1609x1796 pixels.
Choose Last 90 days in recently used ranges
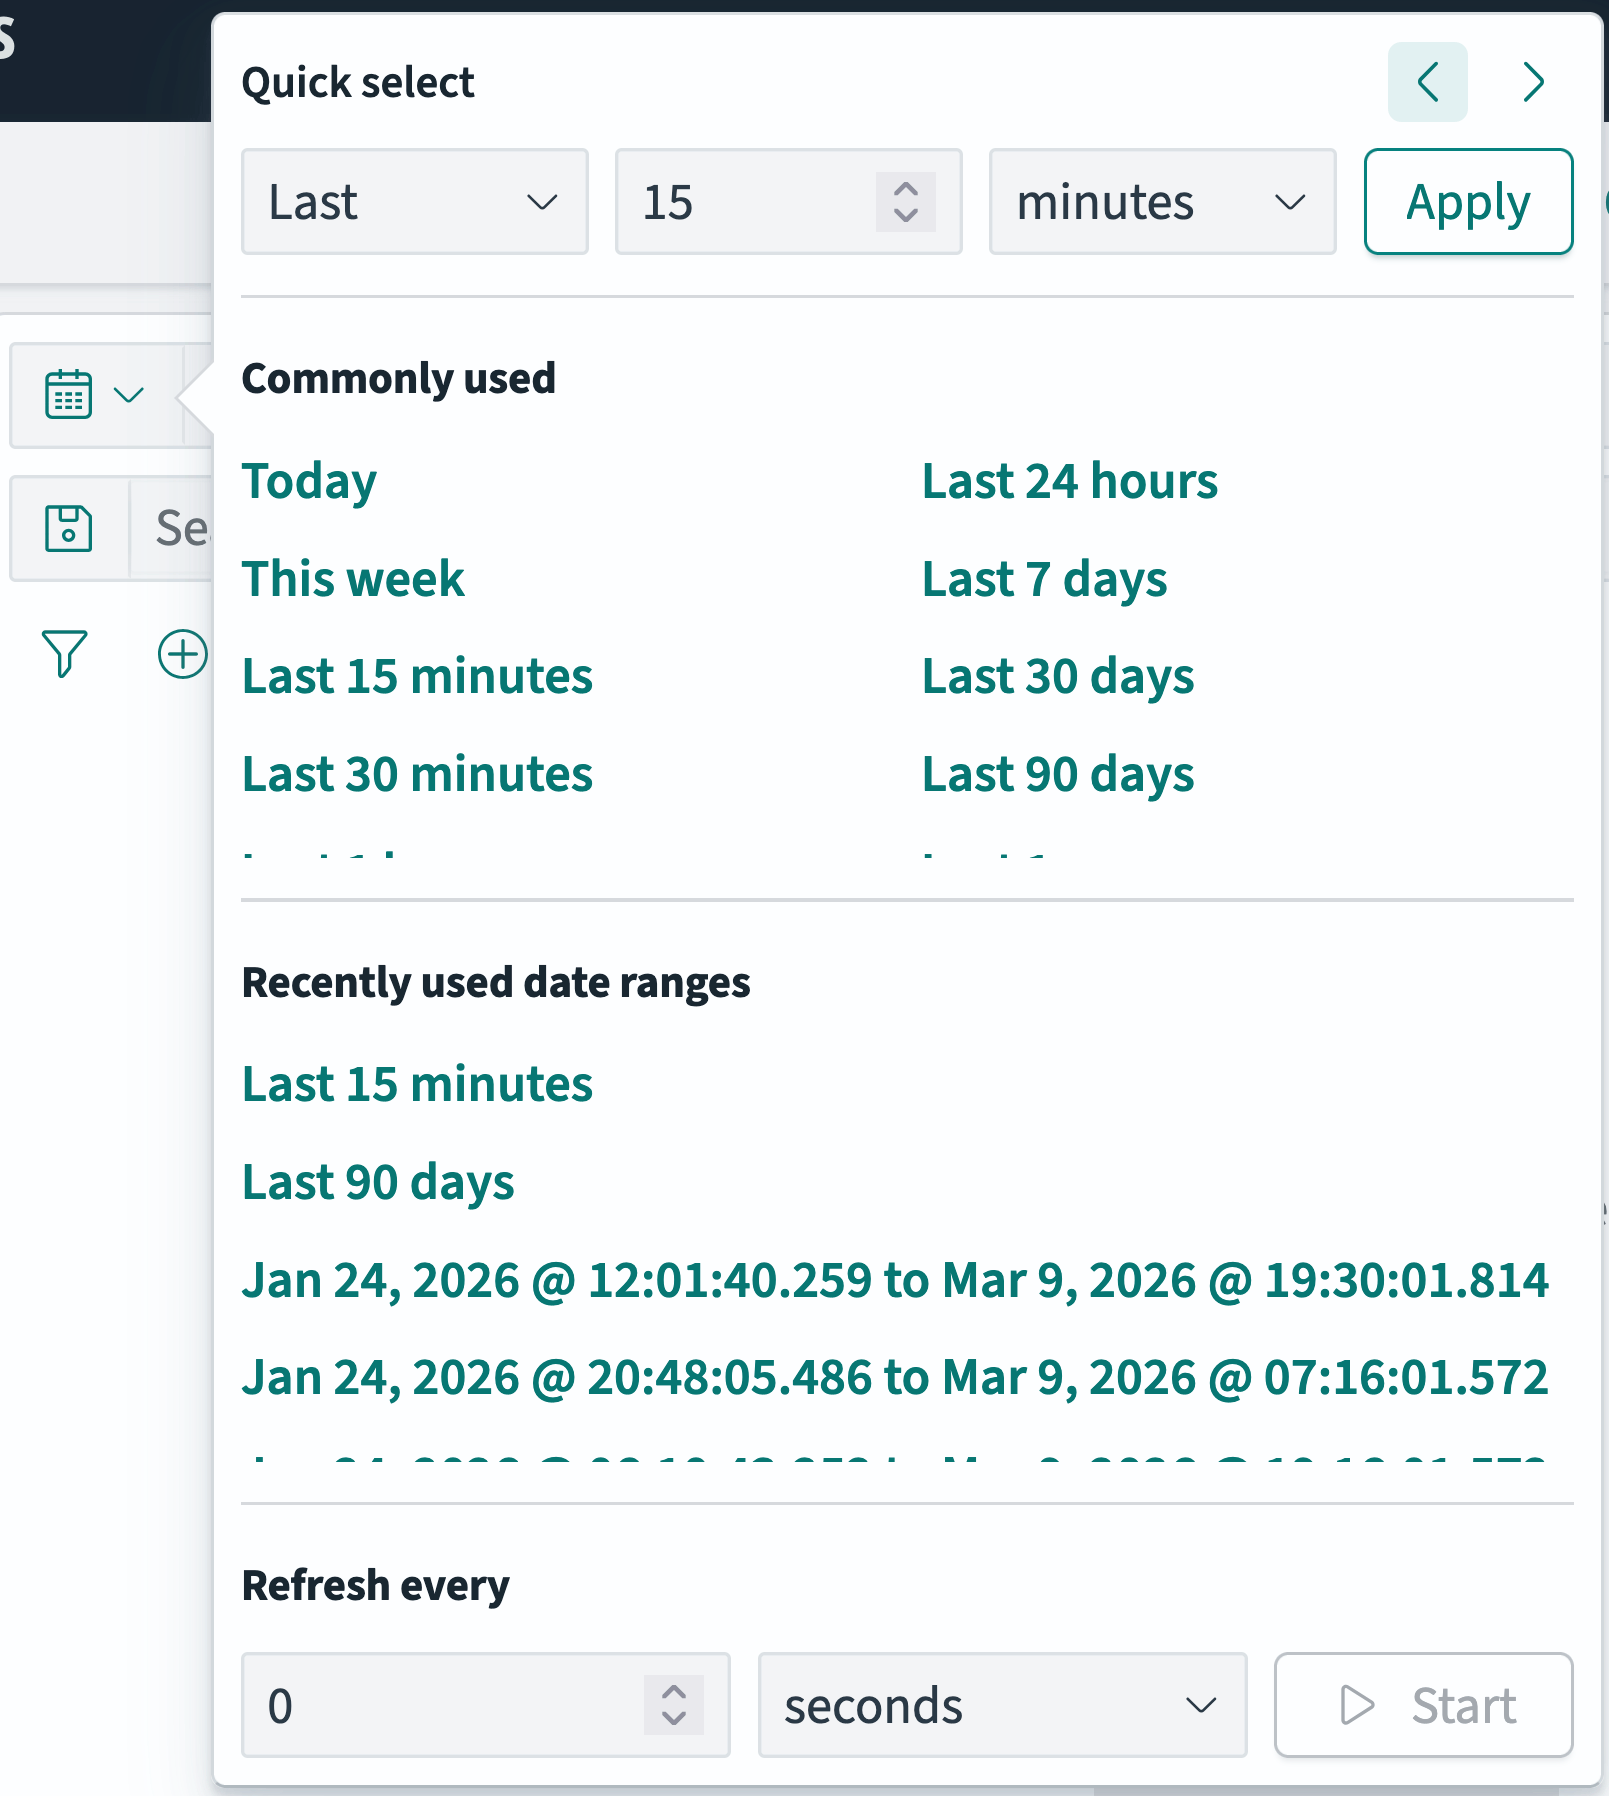378,1182
